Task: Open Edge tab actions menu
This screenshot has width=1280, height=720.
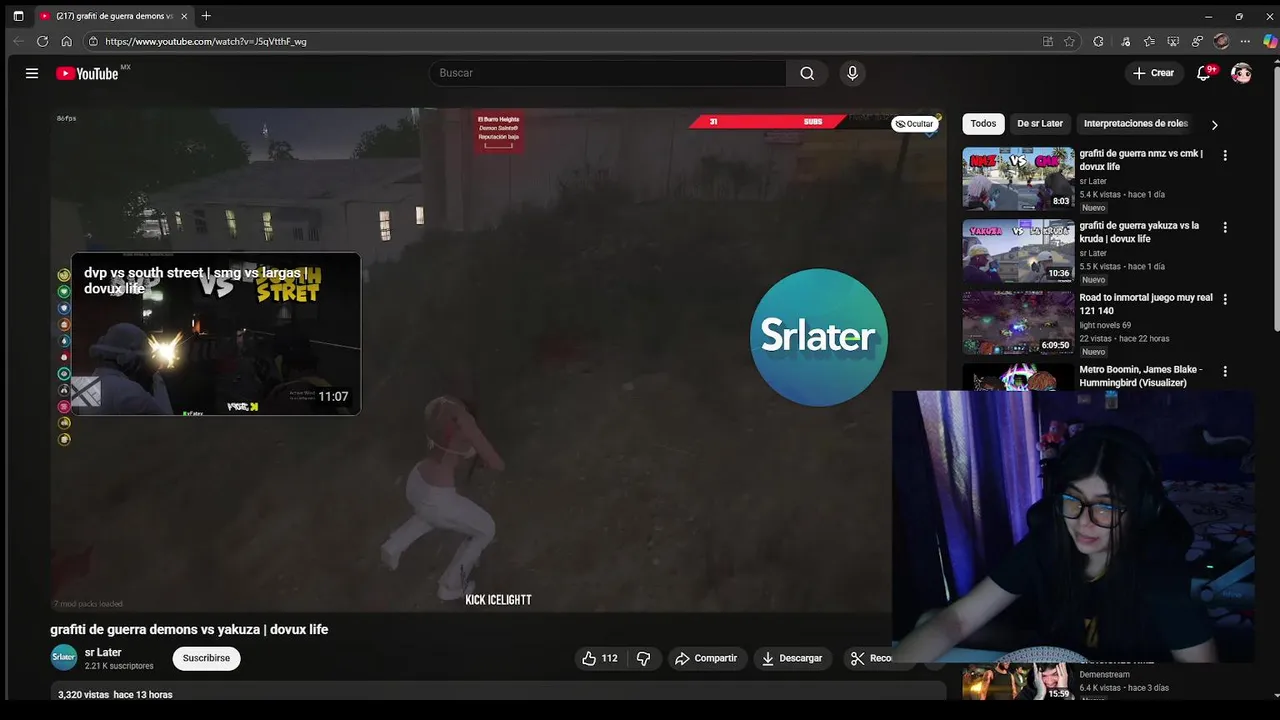Action: pyautogui.click(x=18, y=16)
